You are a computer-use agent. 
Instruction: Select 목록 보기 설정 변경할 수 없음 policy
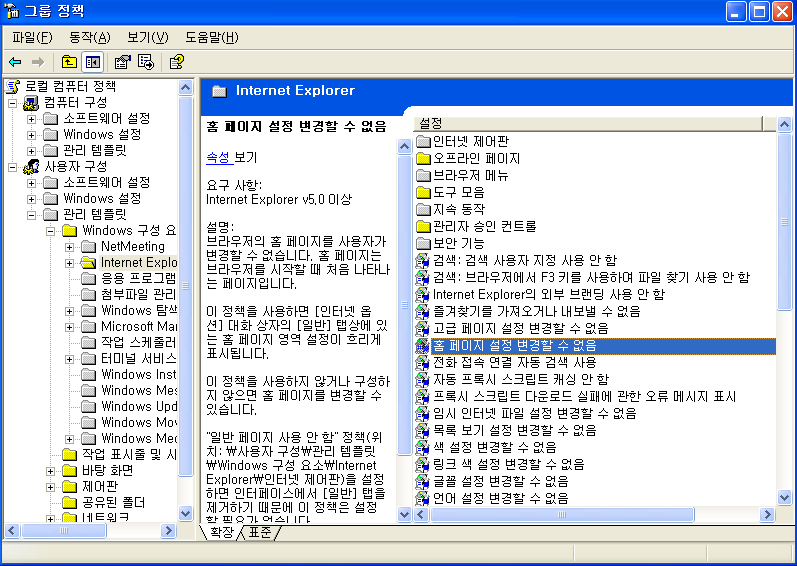pyautogui.click(x=514, y=430)
